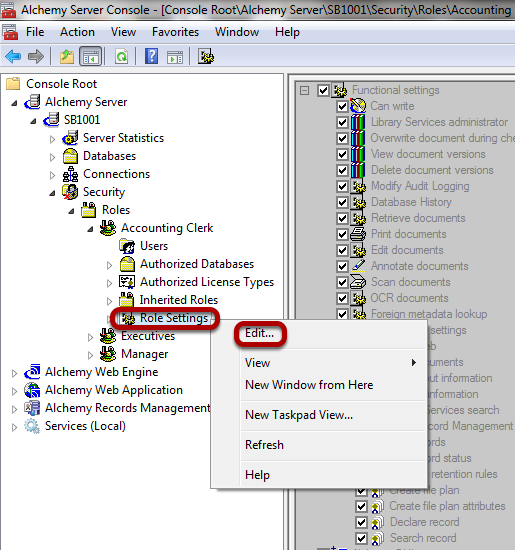This screenshot has width=515, height=550.
Task: Click Create file plan attributes label
Action: pyautogui.click(x=447, y=506)
